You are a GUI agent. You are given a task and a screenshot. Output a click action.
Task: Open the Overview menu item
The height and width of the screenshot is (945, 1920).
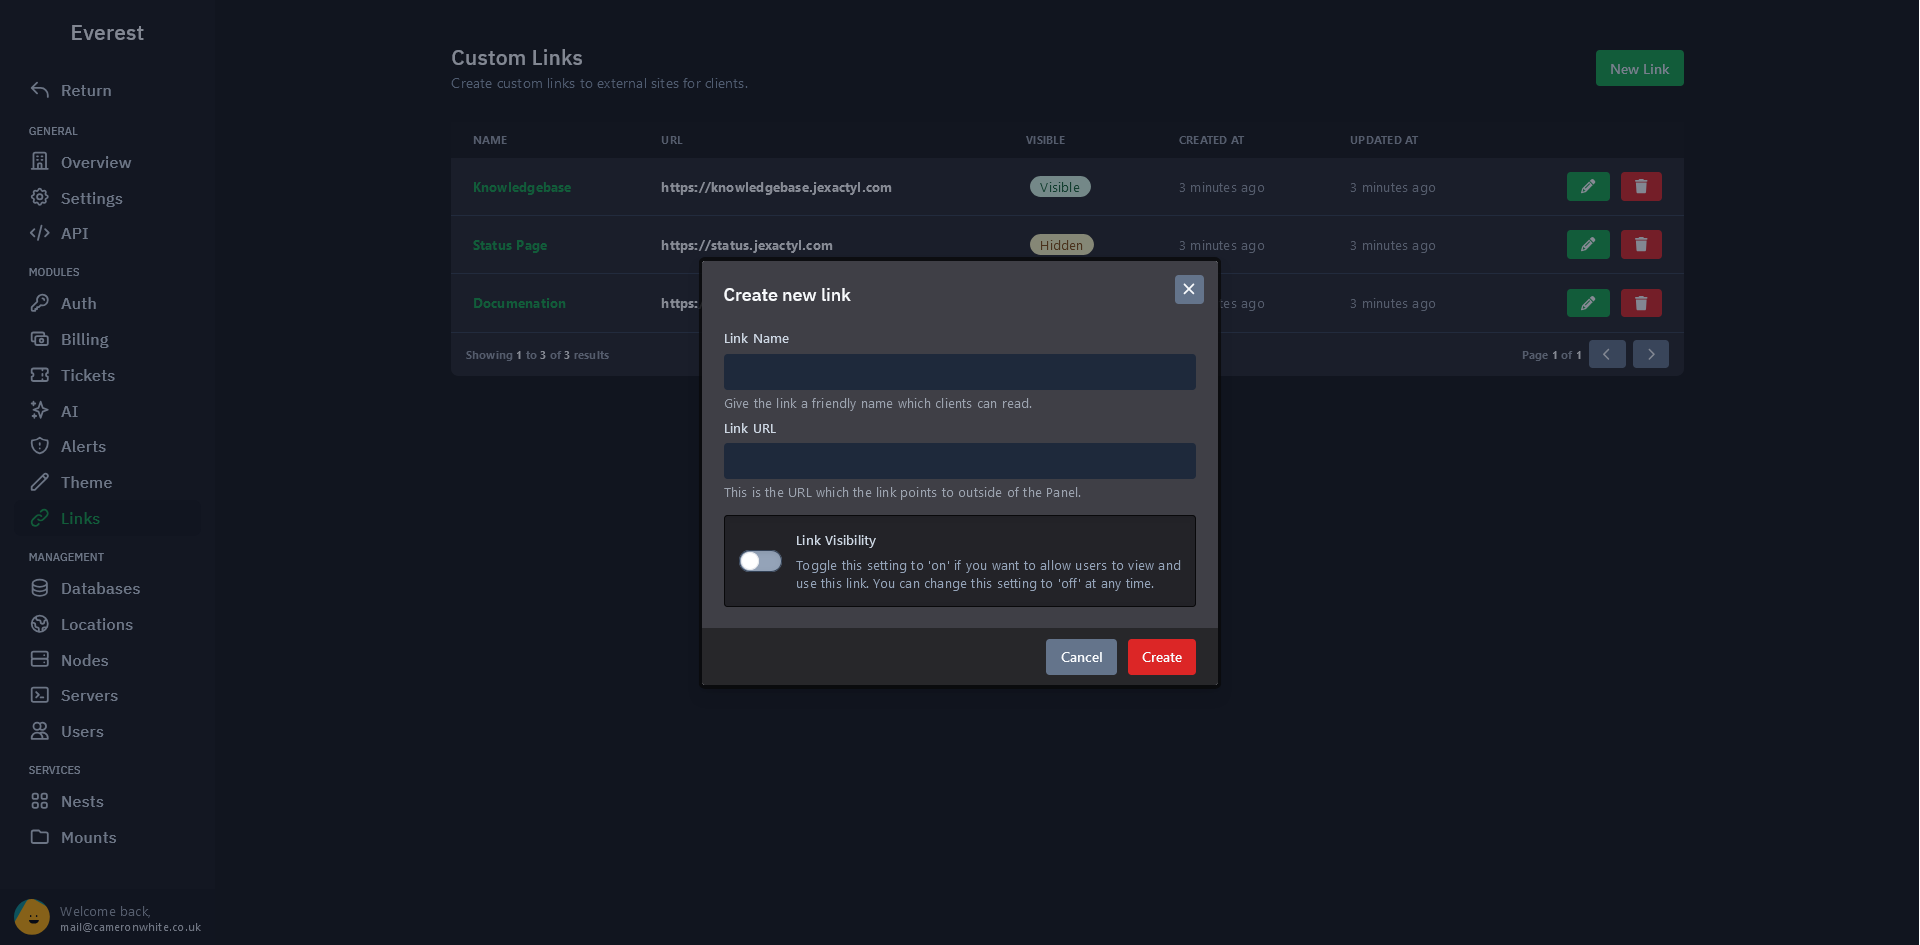click(x=96, y=162)
